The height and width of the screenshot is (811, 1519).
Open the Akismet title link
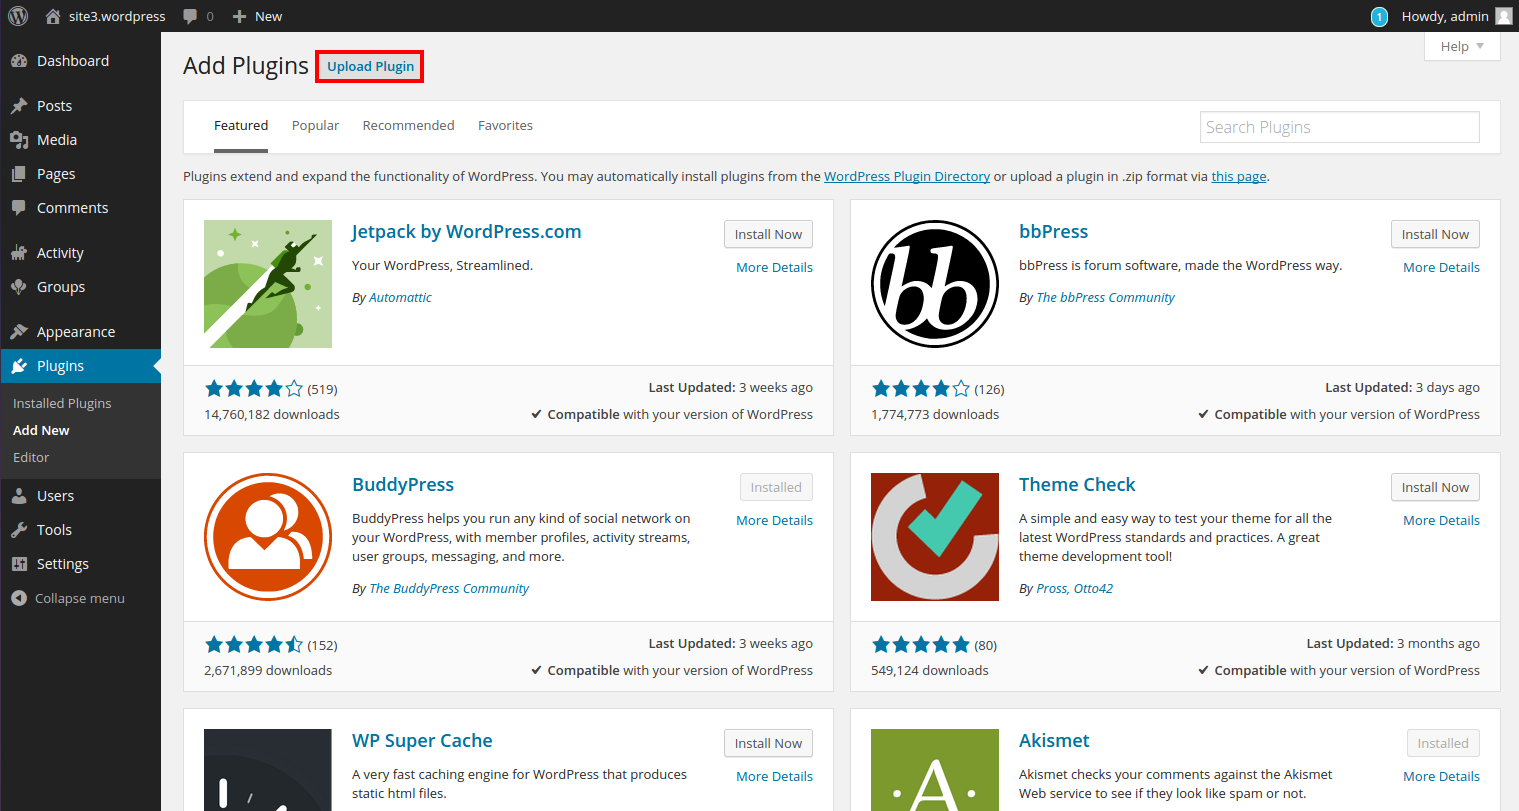(1054, 741)
